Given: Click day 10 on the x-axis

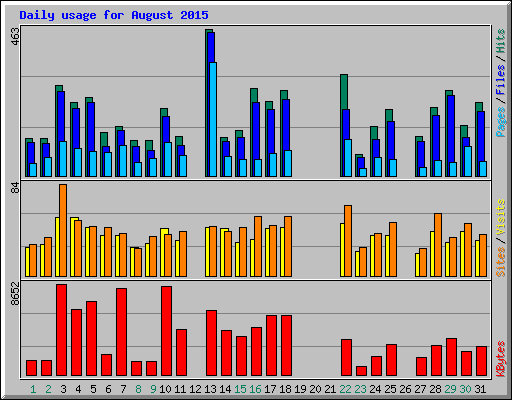Looking at the screenshot, I should click(x=165, y=389).
